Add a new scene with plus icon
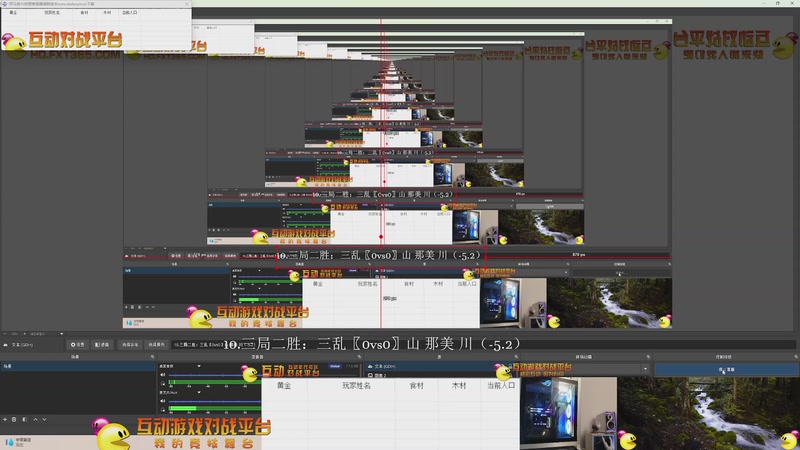 coord(5,419)
